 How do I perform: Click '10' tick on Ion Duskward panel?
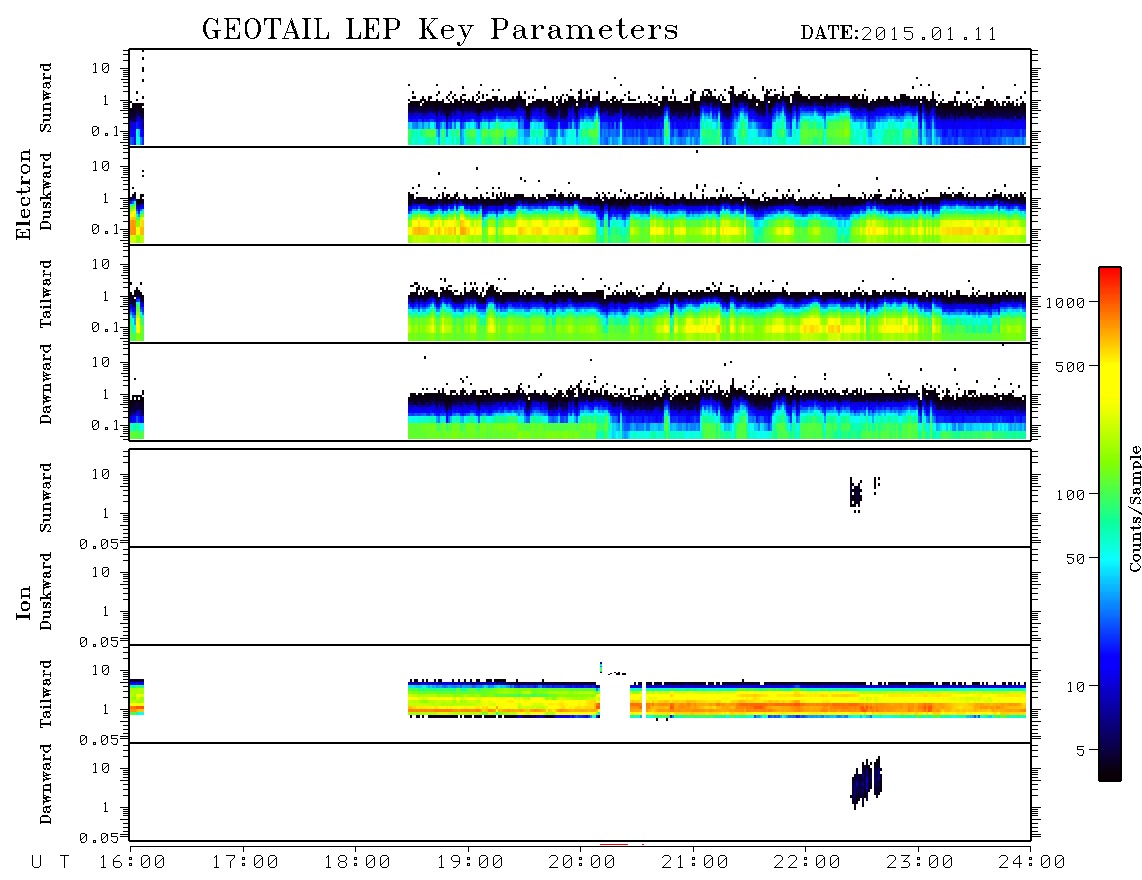(101, 573)
